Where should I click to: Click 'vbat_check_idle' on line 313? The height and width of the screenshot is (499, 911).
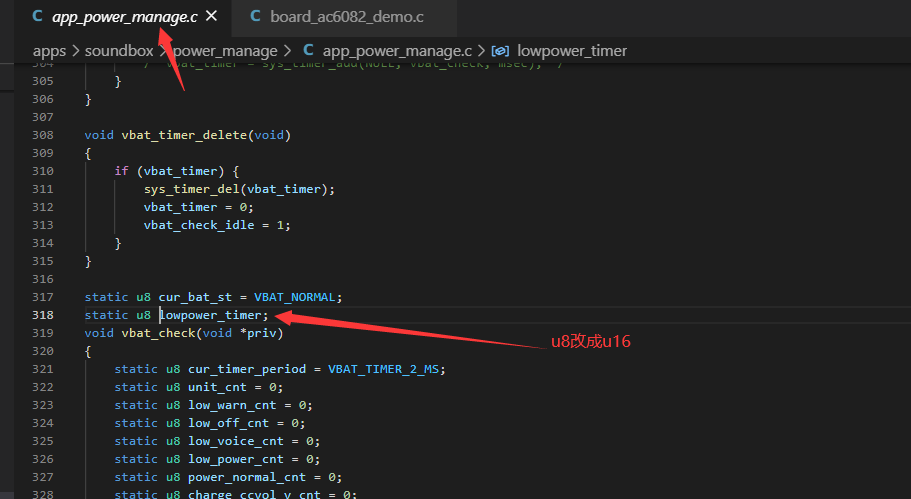click(x=199, y=225)
